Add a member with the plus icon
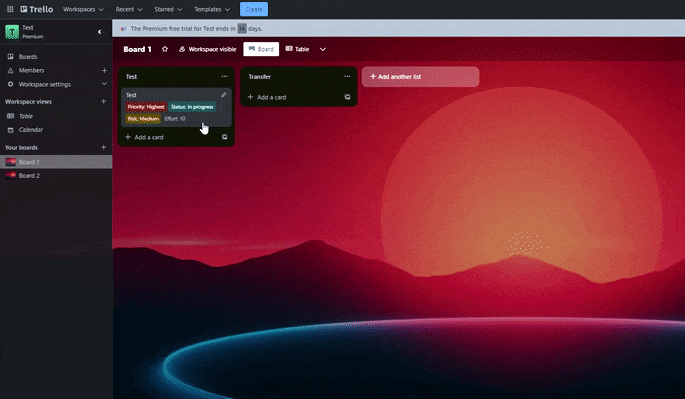The image size is (685, 399). point(104,70)
